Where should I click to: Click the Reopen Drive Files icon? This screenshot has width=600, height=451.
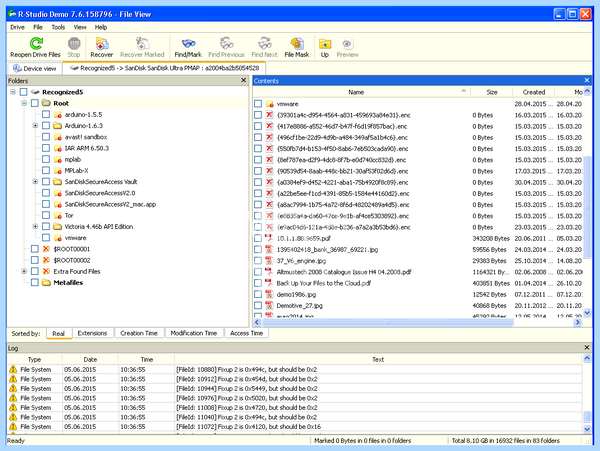point(36,43)
